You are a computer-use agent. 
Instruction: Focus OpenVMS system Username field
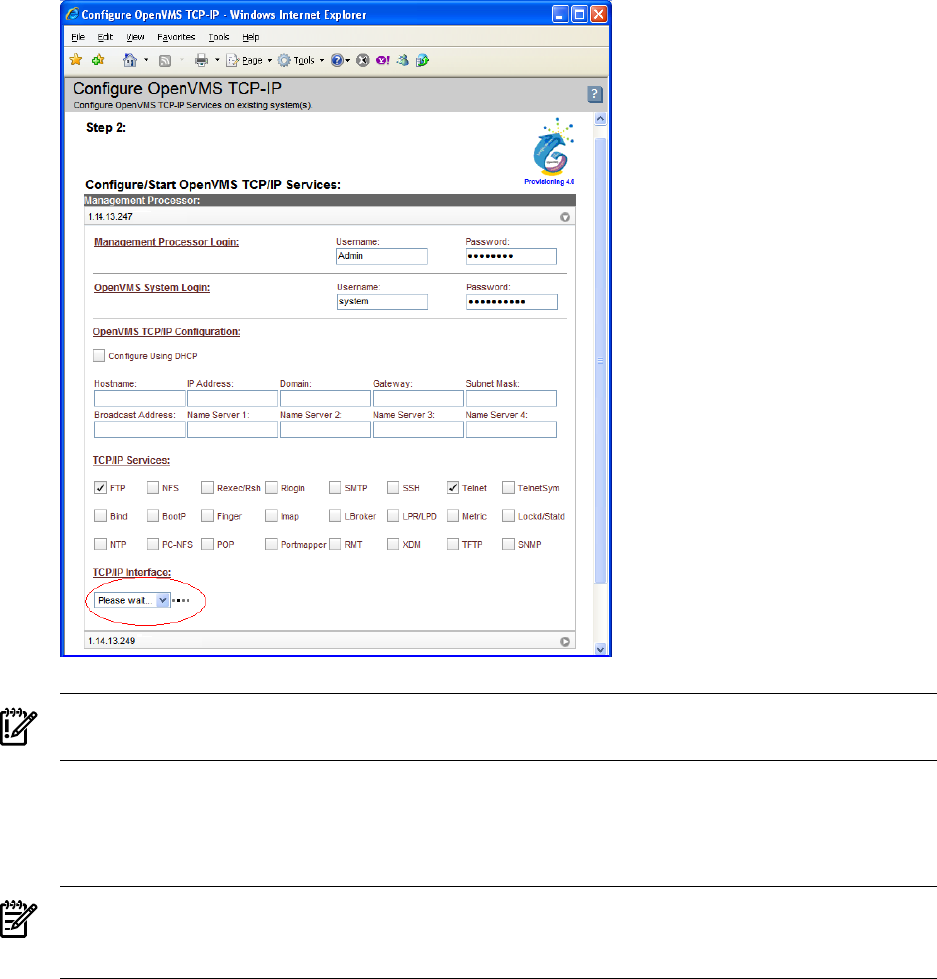click(382, 302)
